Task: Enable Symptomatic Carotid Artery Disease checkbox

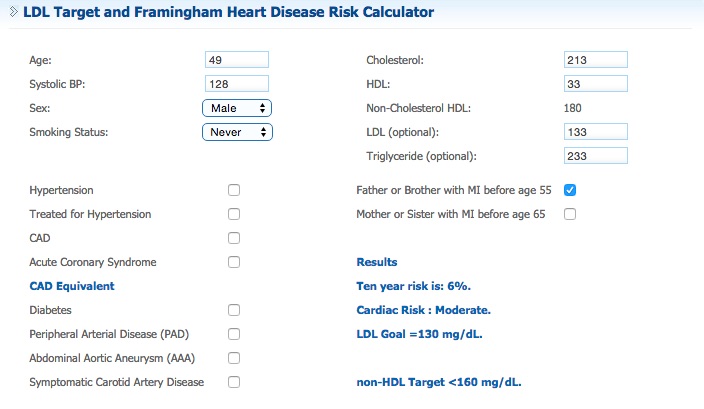Action: (234, 382)
